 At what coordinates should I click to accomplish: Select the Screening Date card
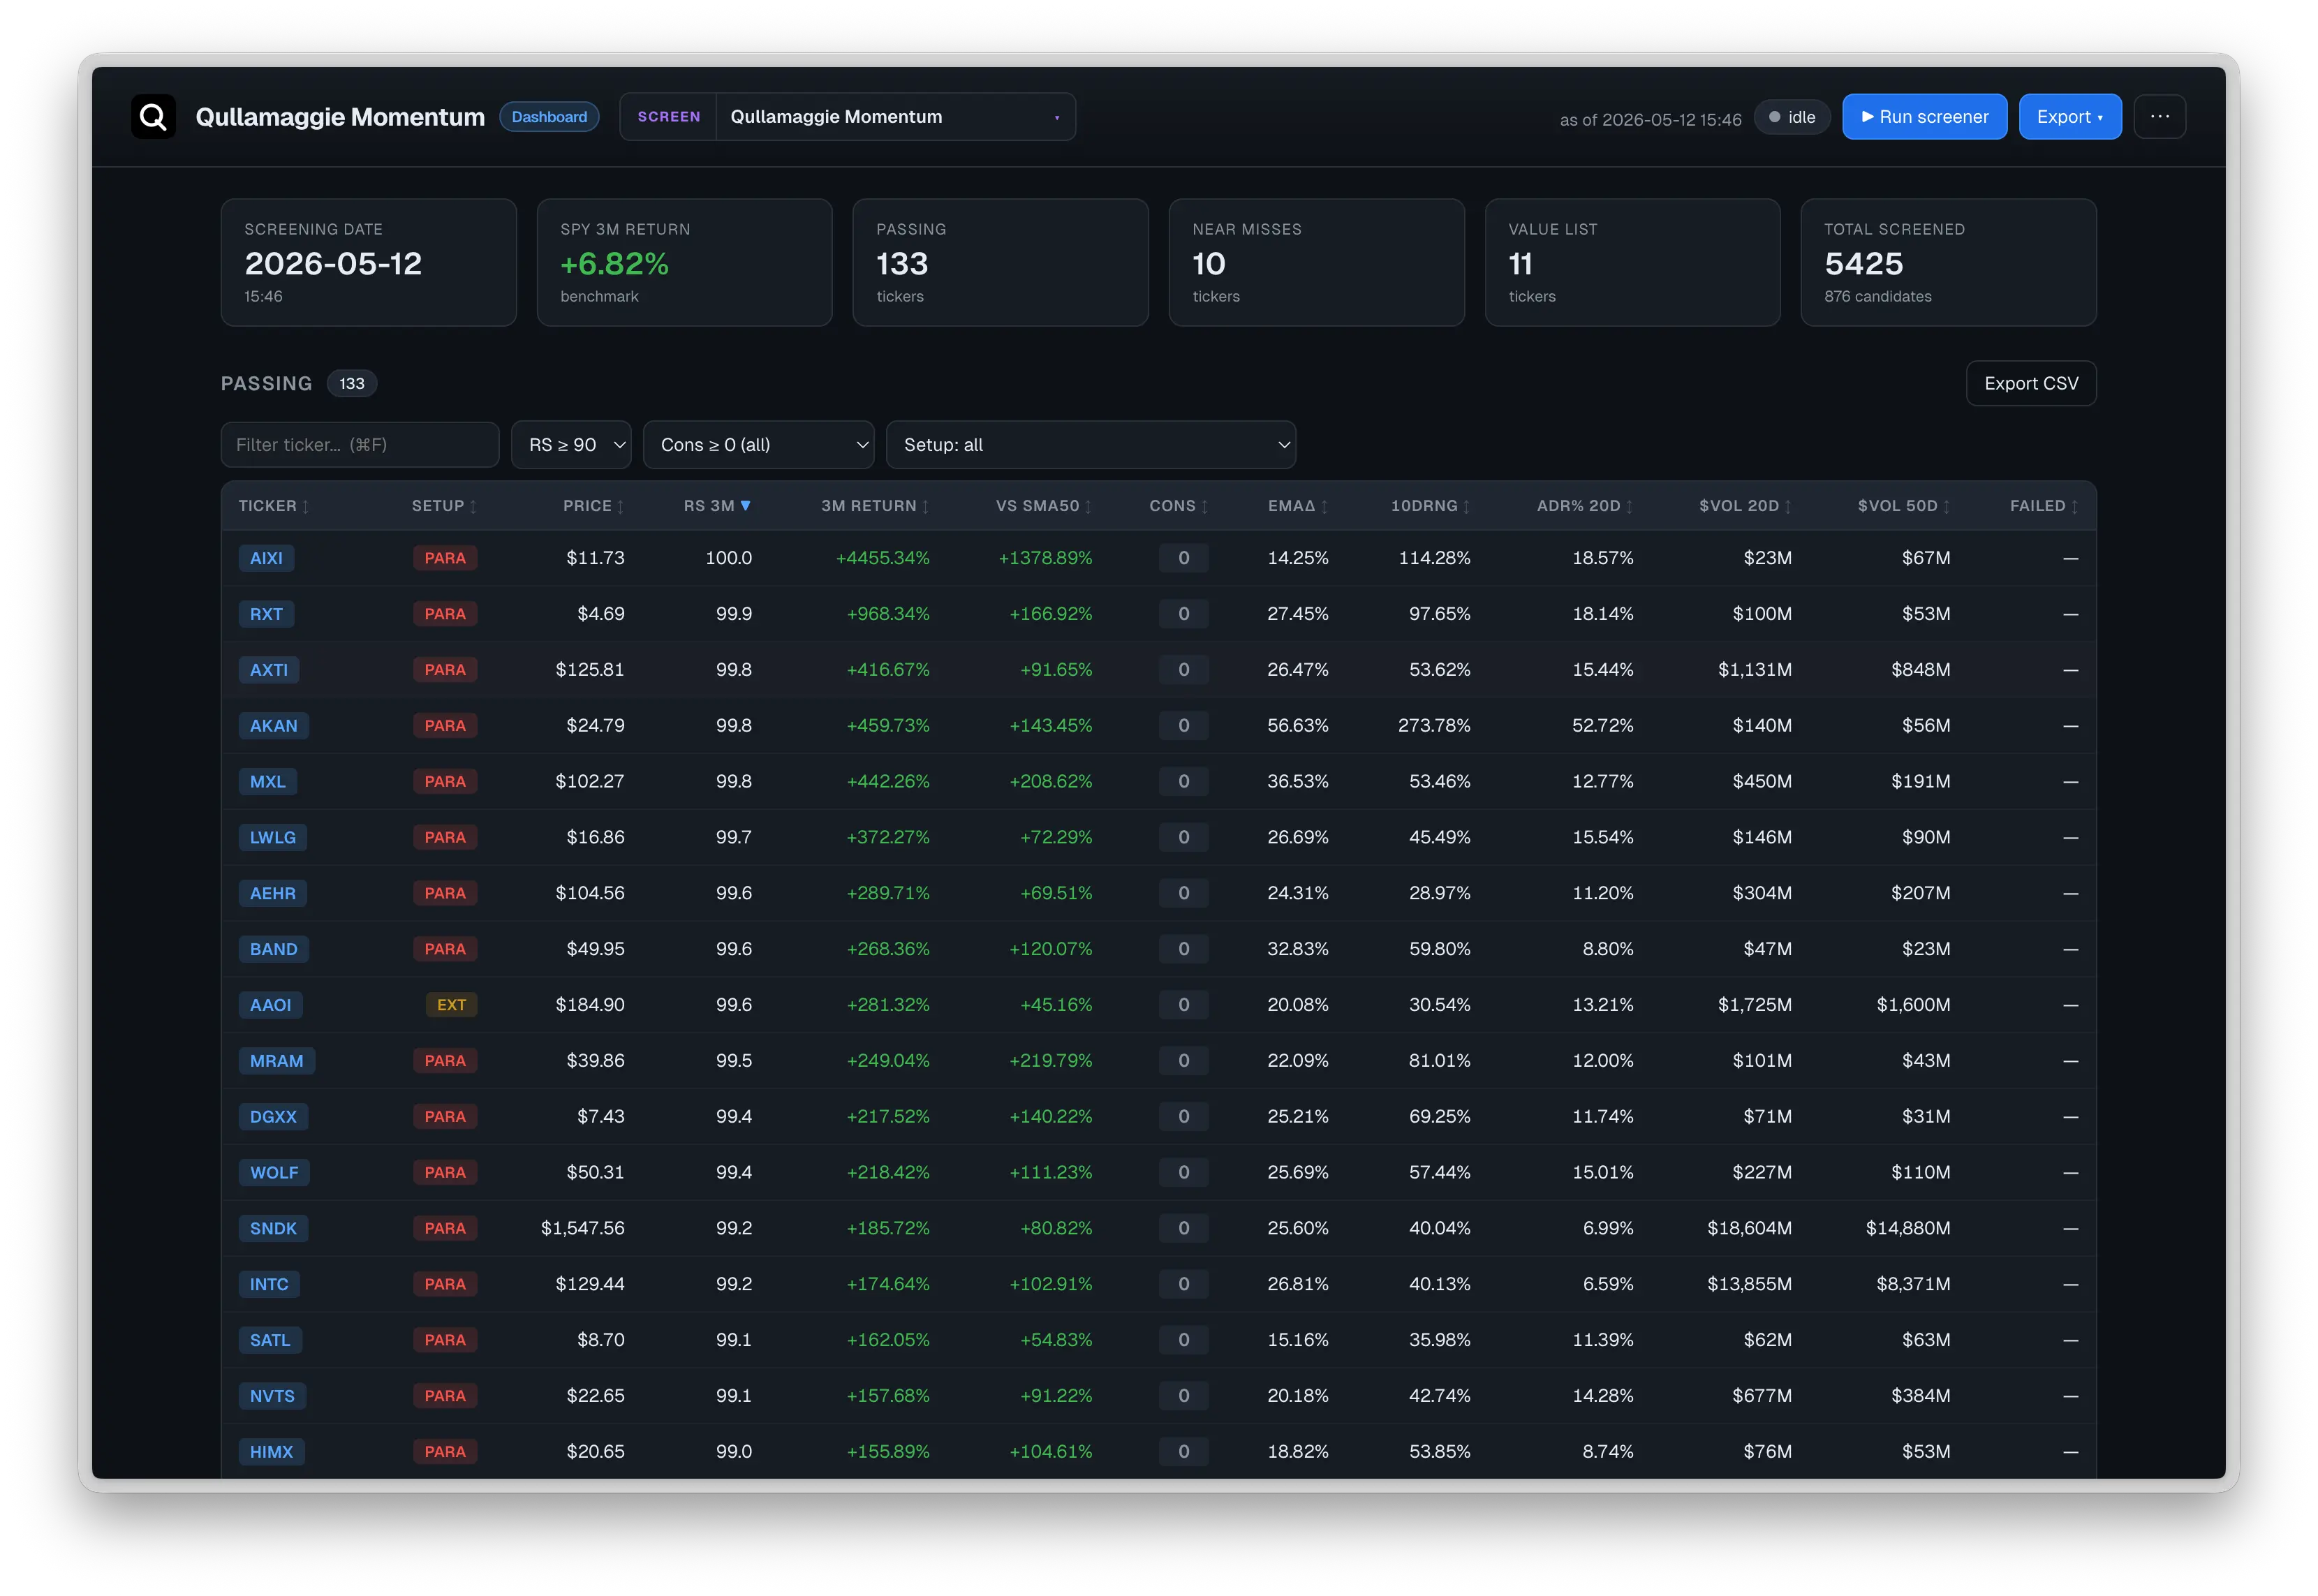pyautogui.click(x=368, y=263)
